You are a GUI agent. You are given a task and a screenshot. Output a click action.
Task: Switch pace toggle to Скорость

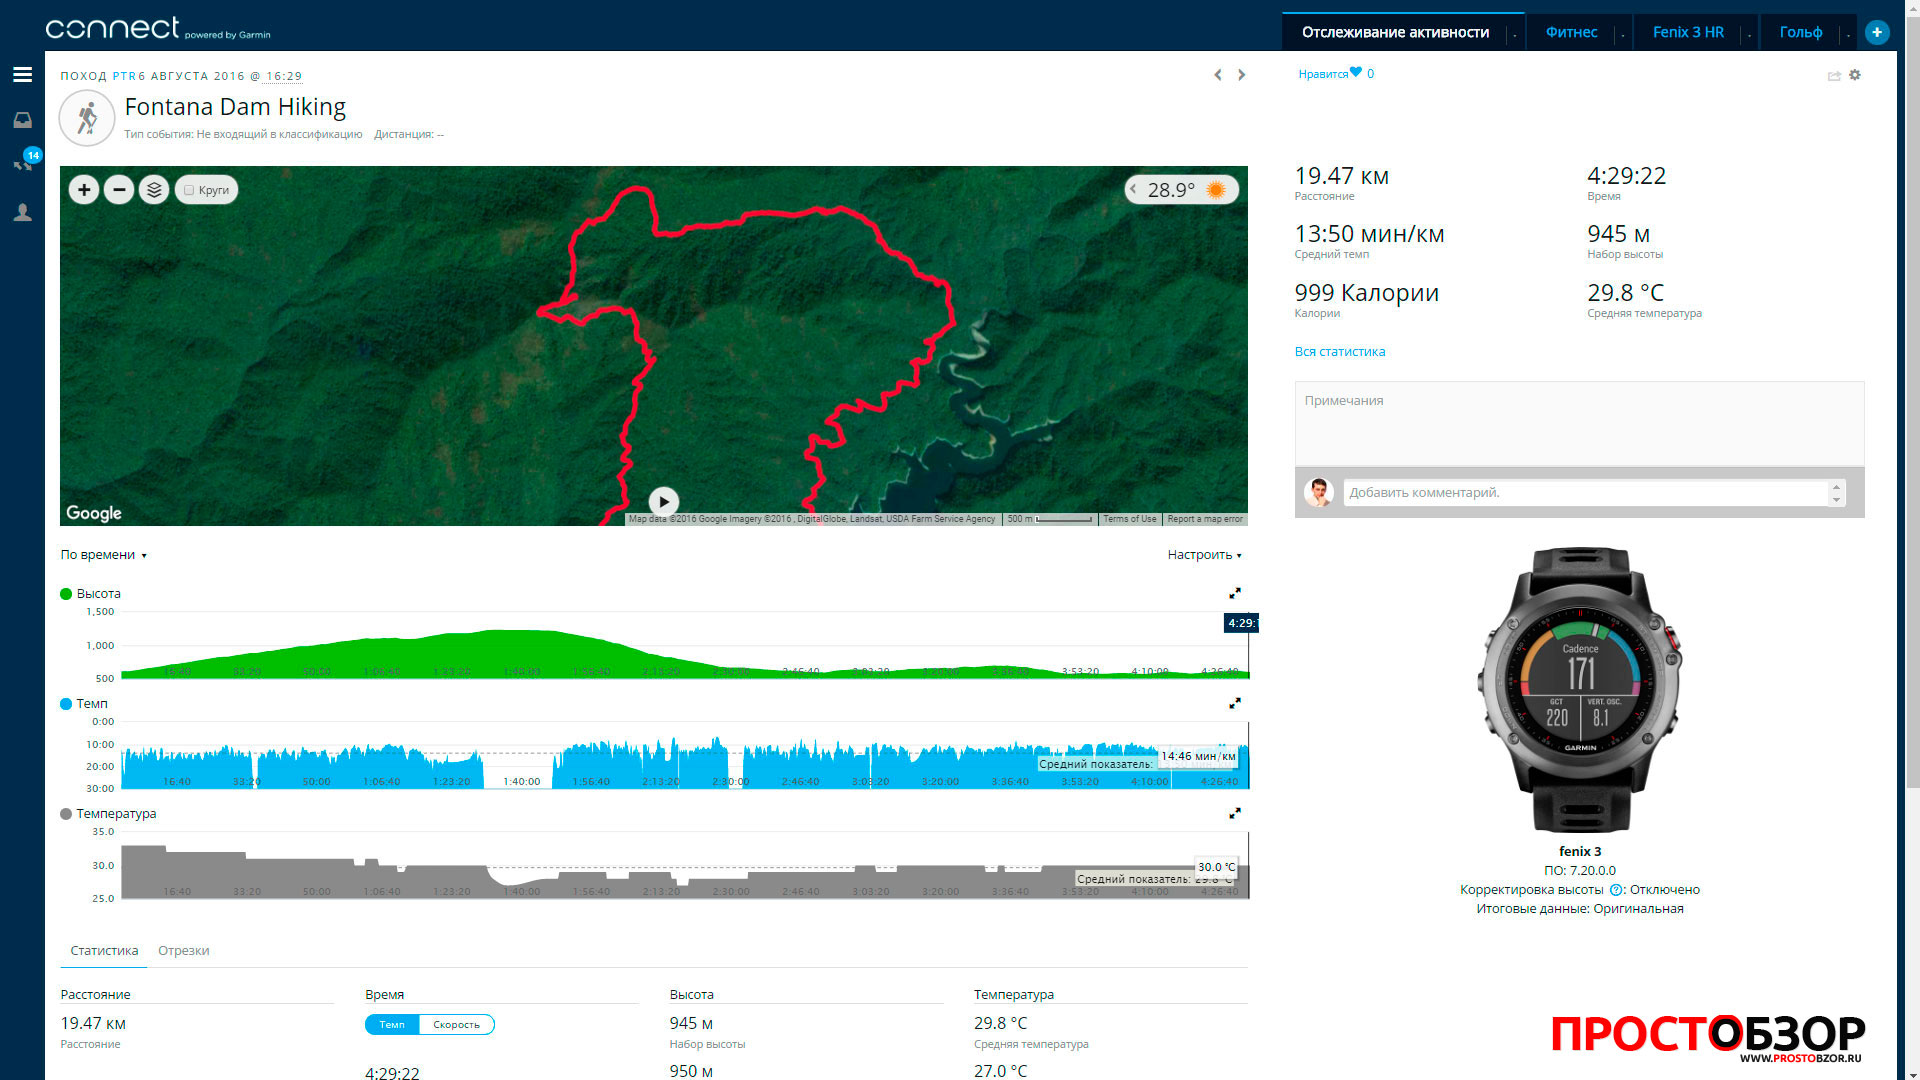[x=456, y=1024]
